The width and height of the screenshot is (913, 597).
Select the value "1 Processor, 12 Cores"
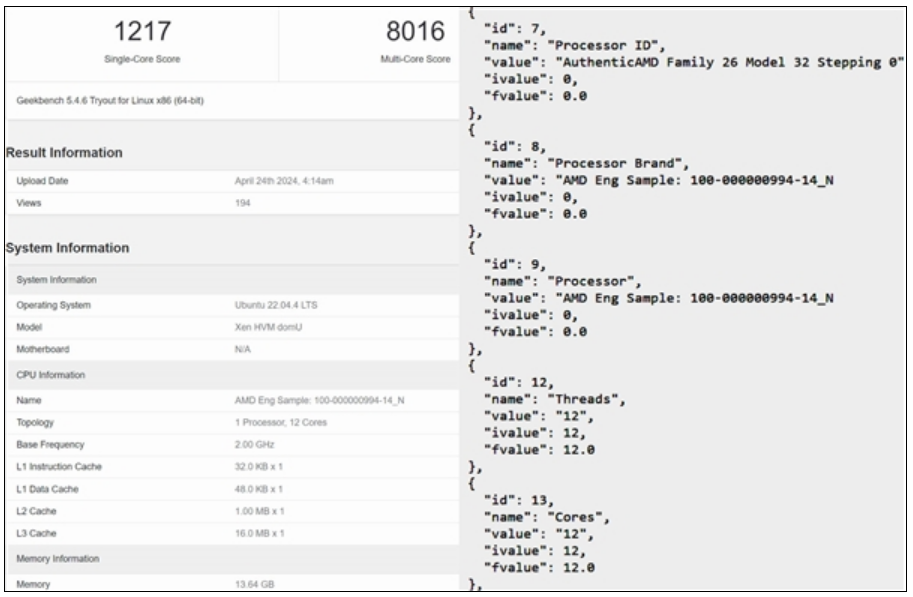(x=281, y=423)
